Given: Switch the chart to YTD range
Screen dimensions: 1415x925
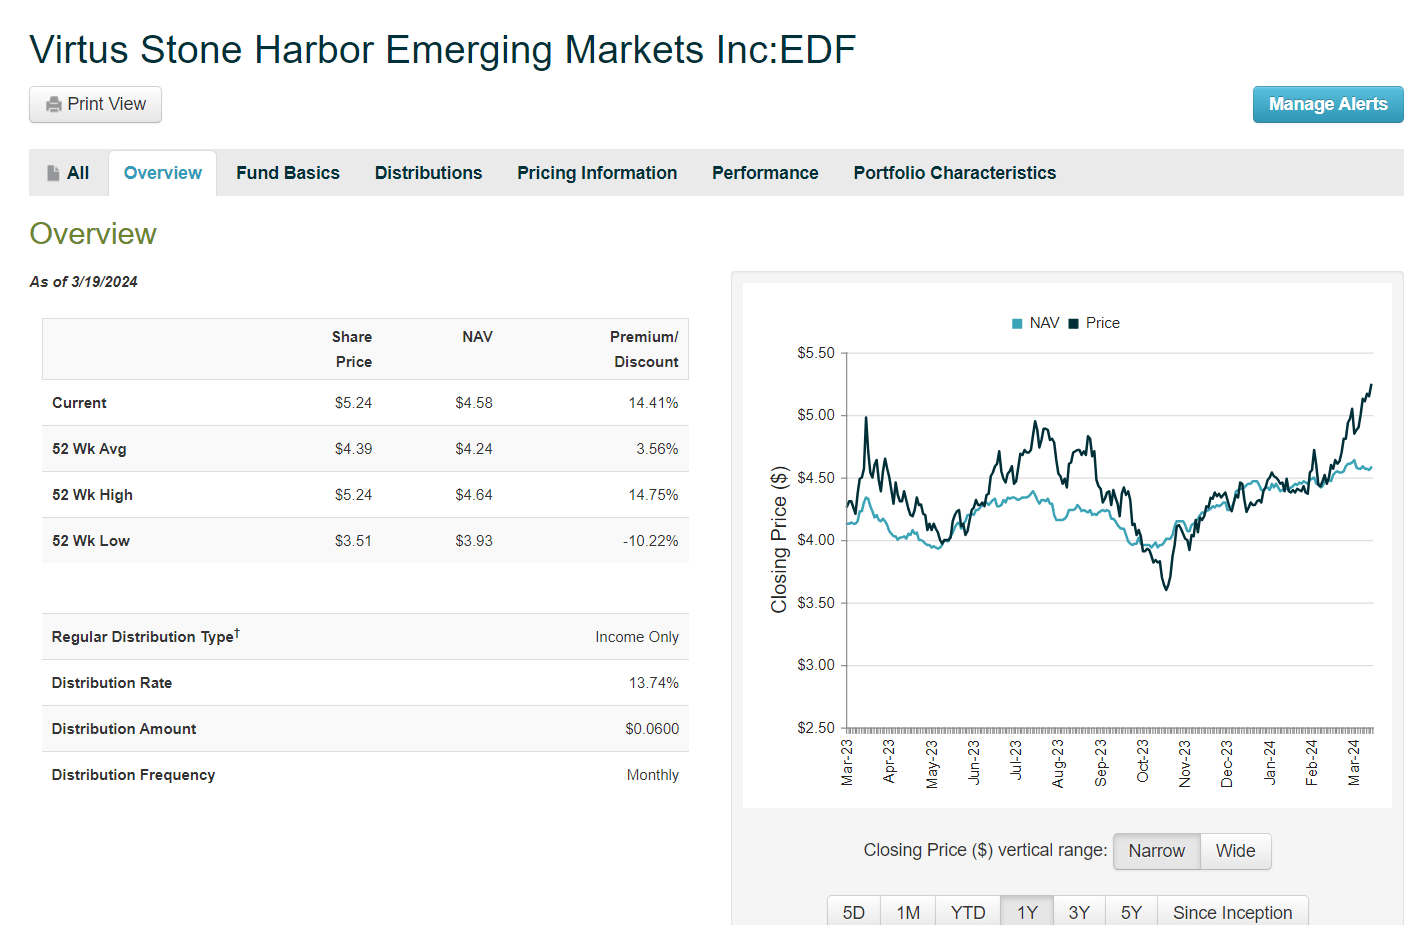Looking at the screenshot, I should point(968,912).
